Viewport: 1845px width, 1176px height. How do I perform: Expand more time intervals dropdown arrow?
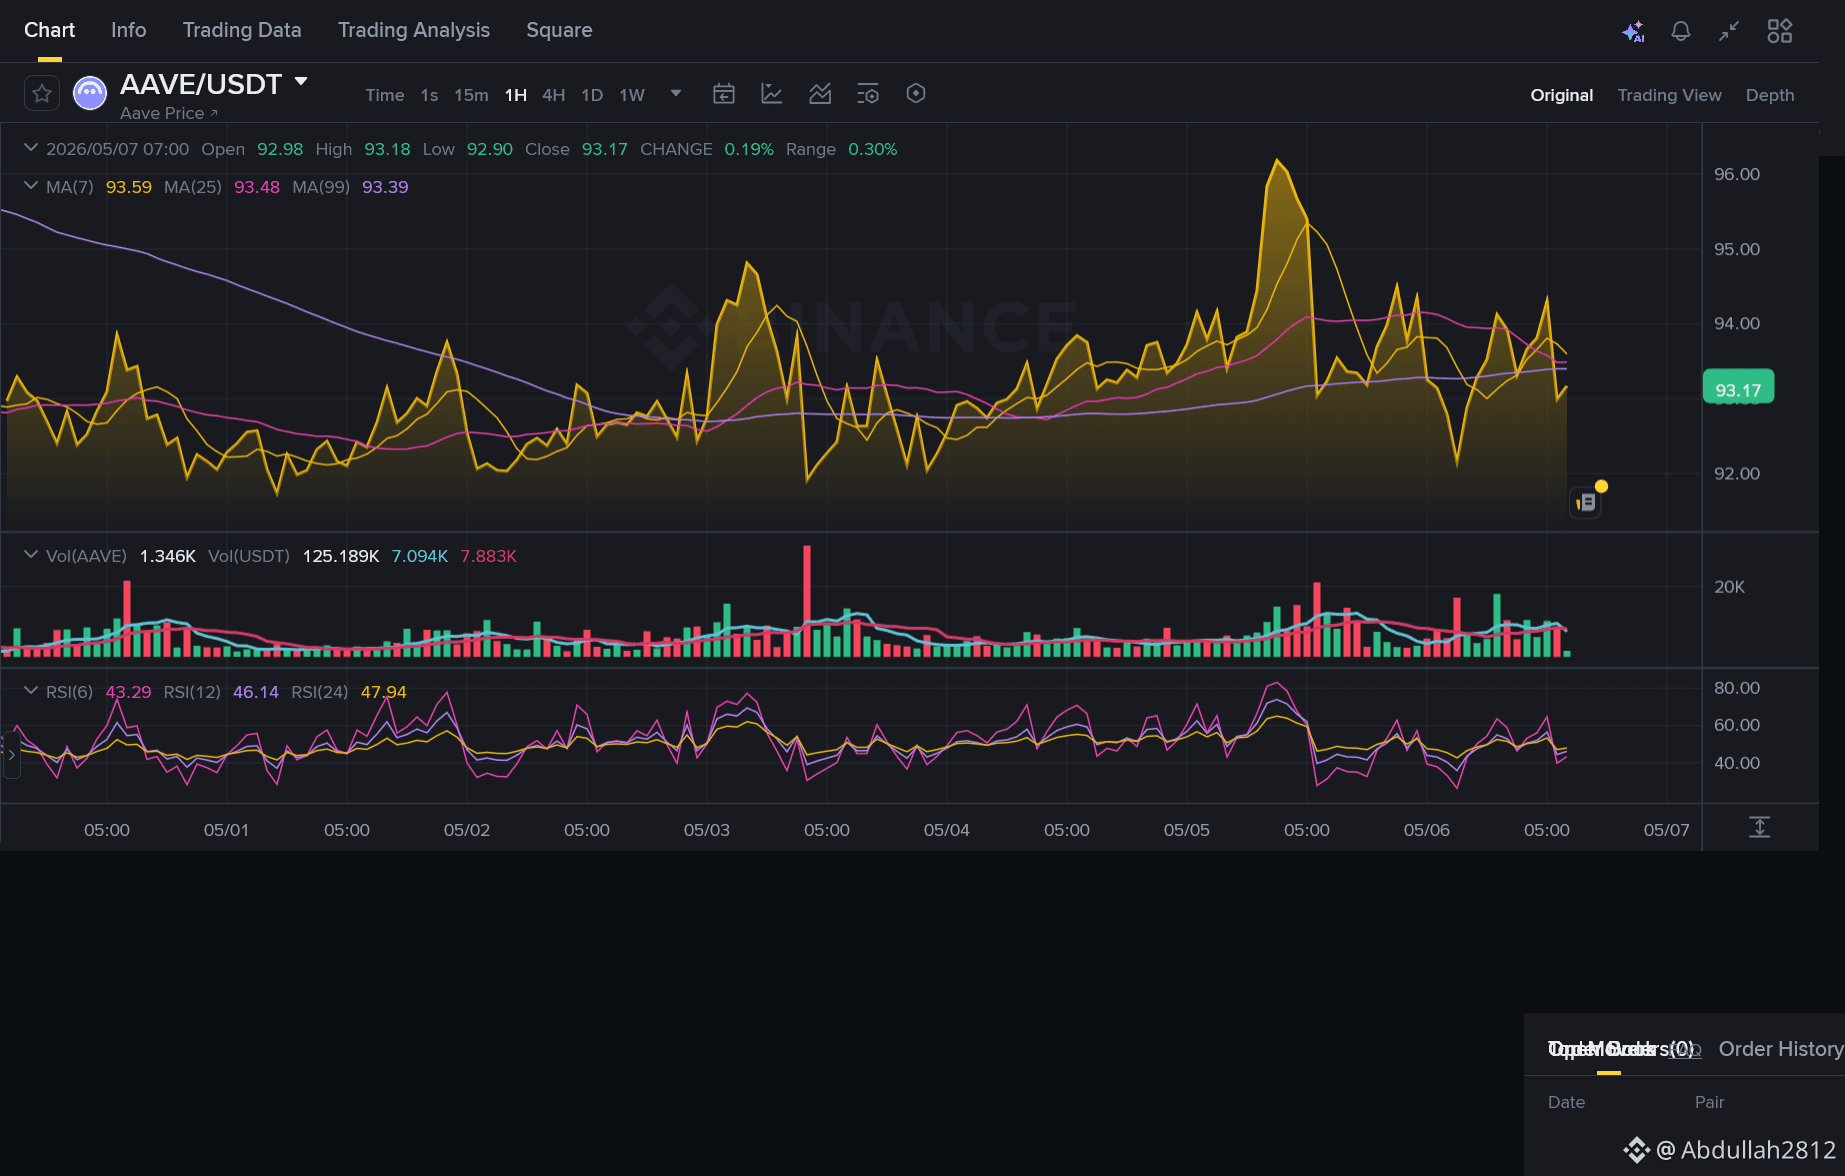point(676,94)
